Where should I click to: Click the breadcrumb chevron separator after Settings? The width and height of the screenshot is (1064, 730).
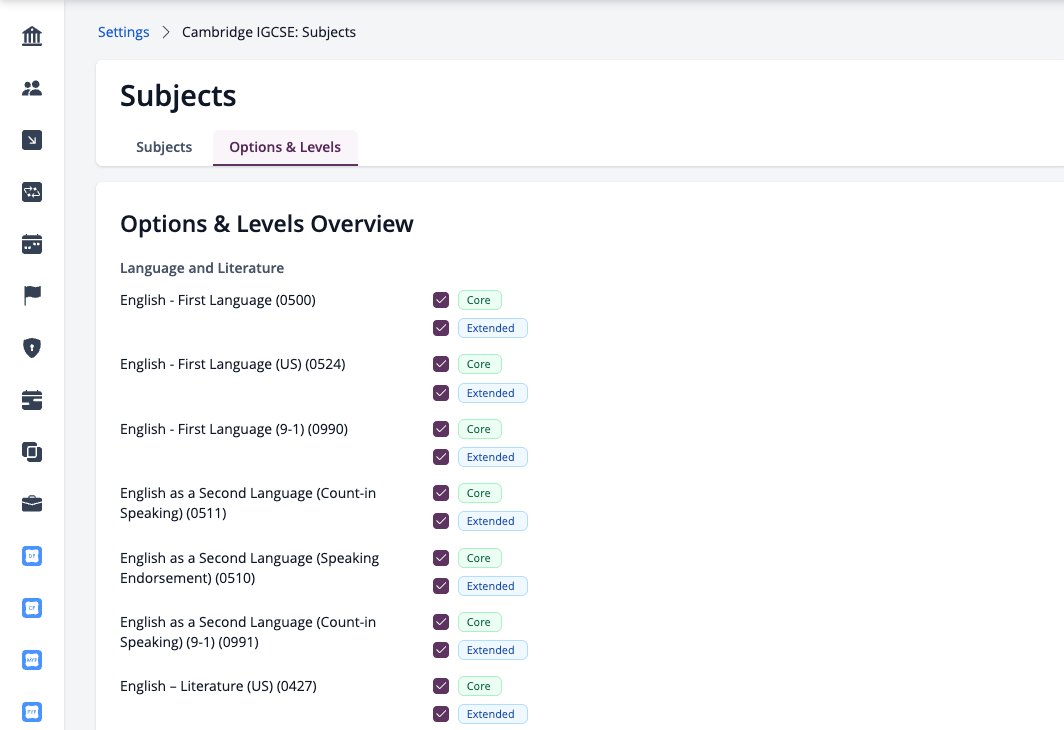click(x=166, y=33)
